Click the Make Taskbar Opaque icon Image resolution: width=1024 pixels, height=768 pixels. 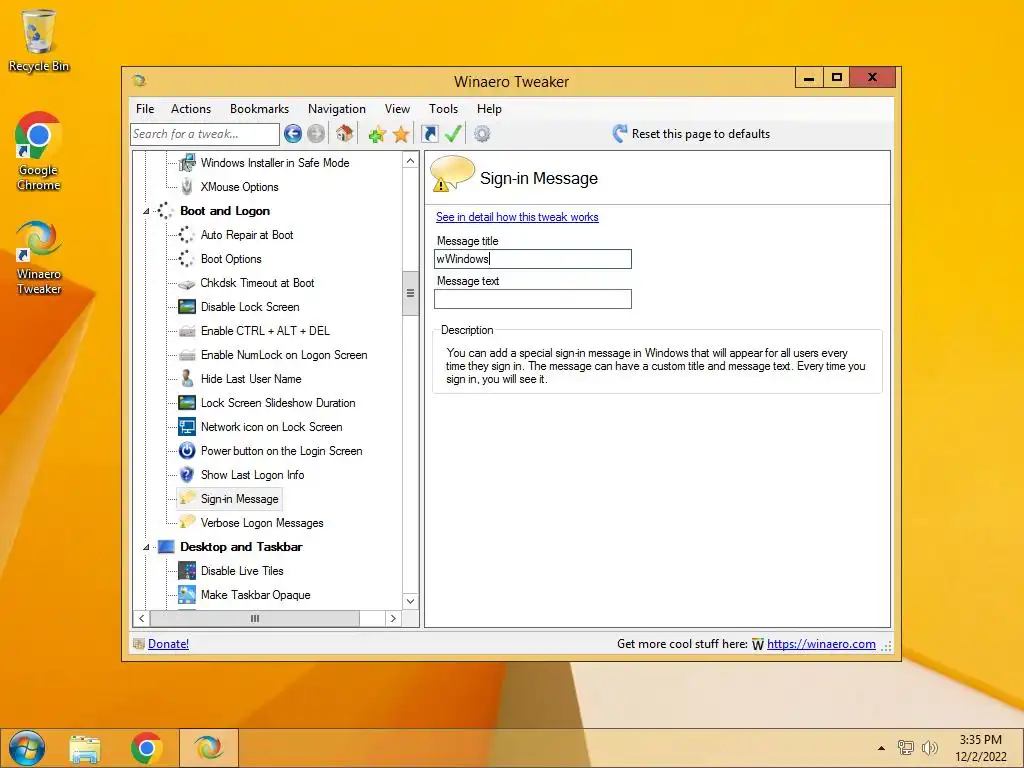click(187, 595)
